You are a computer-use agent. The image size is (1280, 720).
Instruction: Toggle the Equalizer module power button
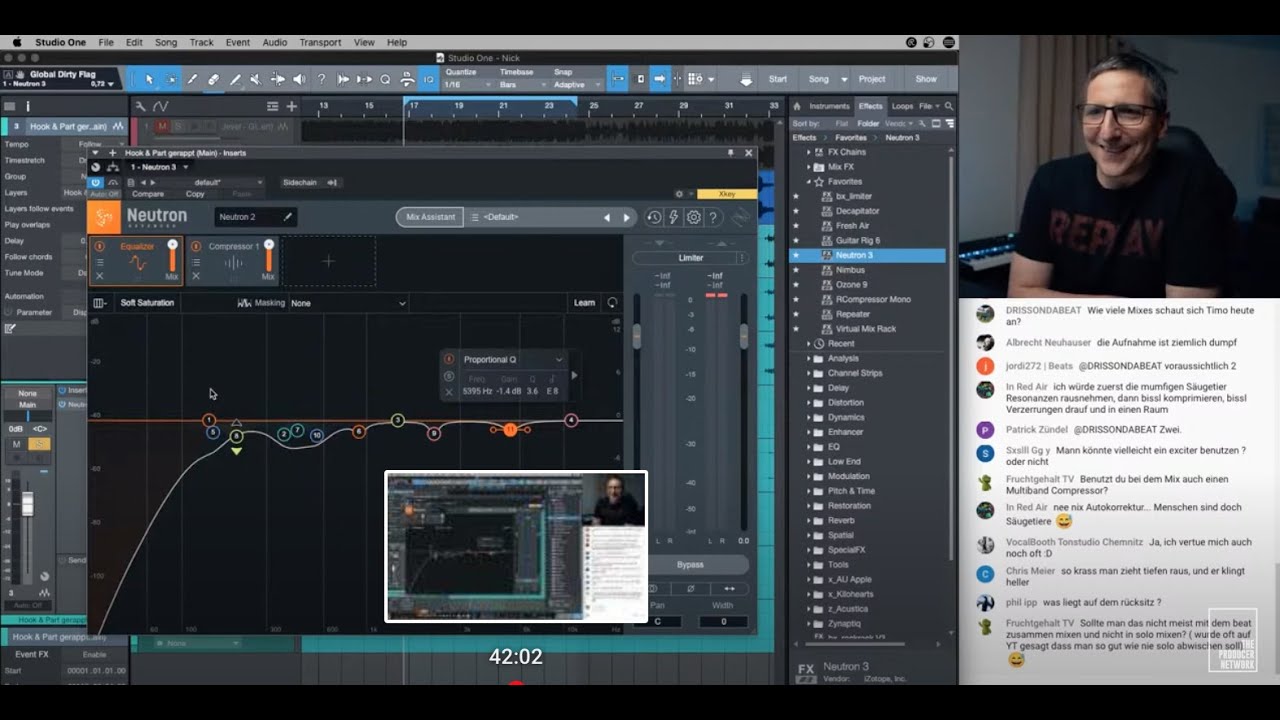[x=100, y=246]
